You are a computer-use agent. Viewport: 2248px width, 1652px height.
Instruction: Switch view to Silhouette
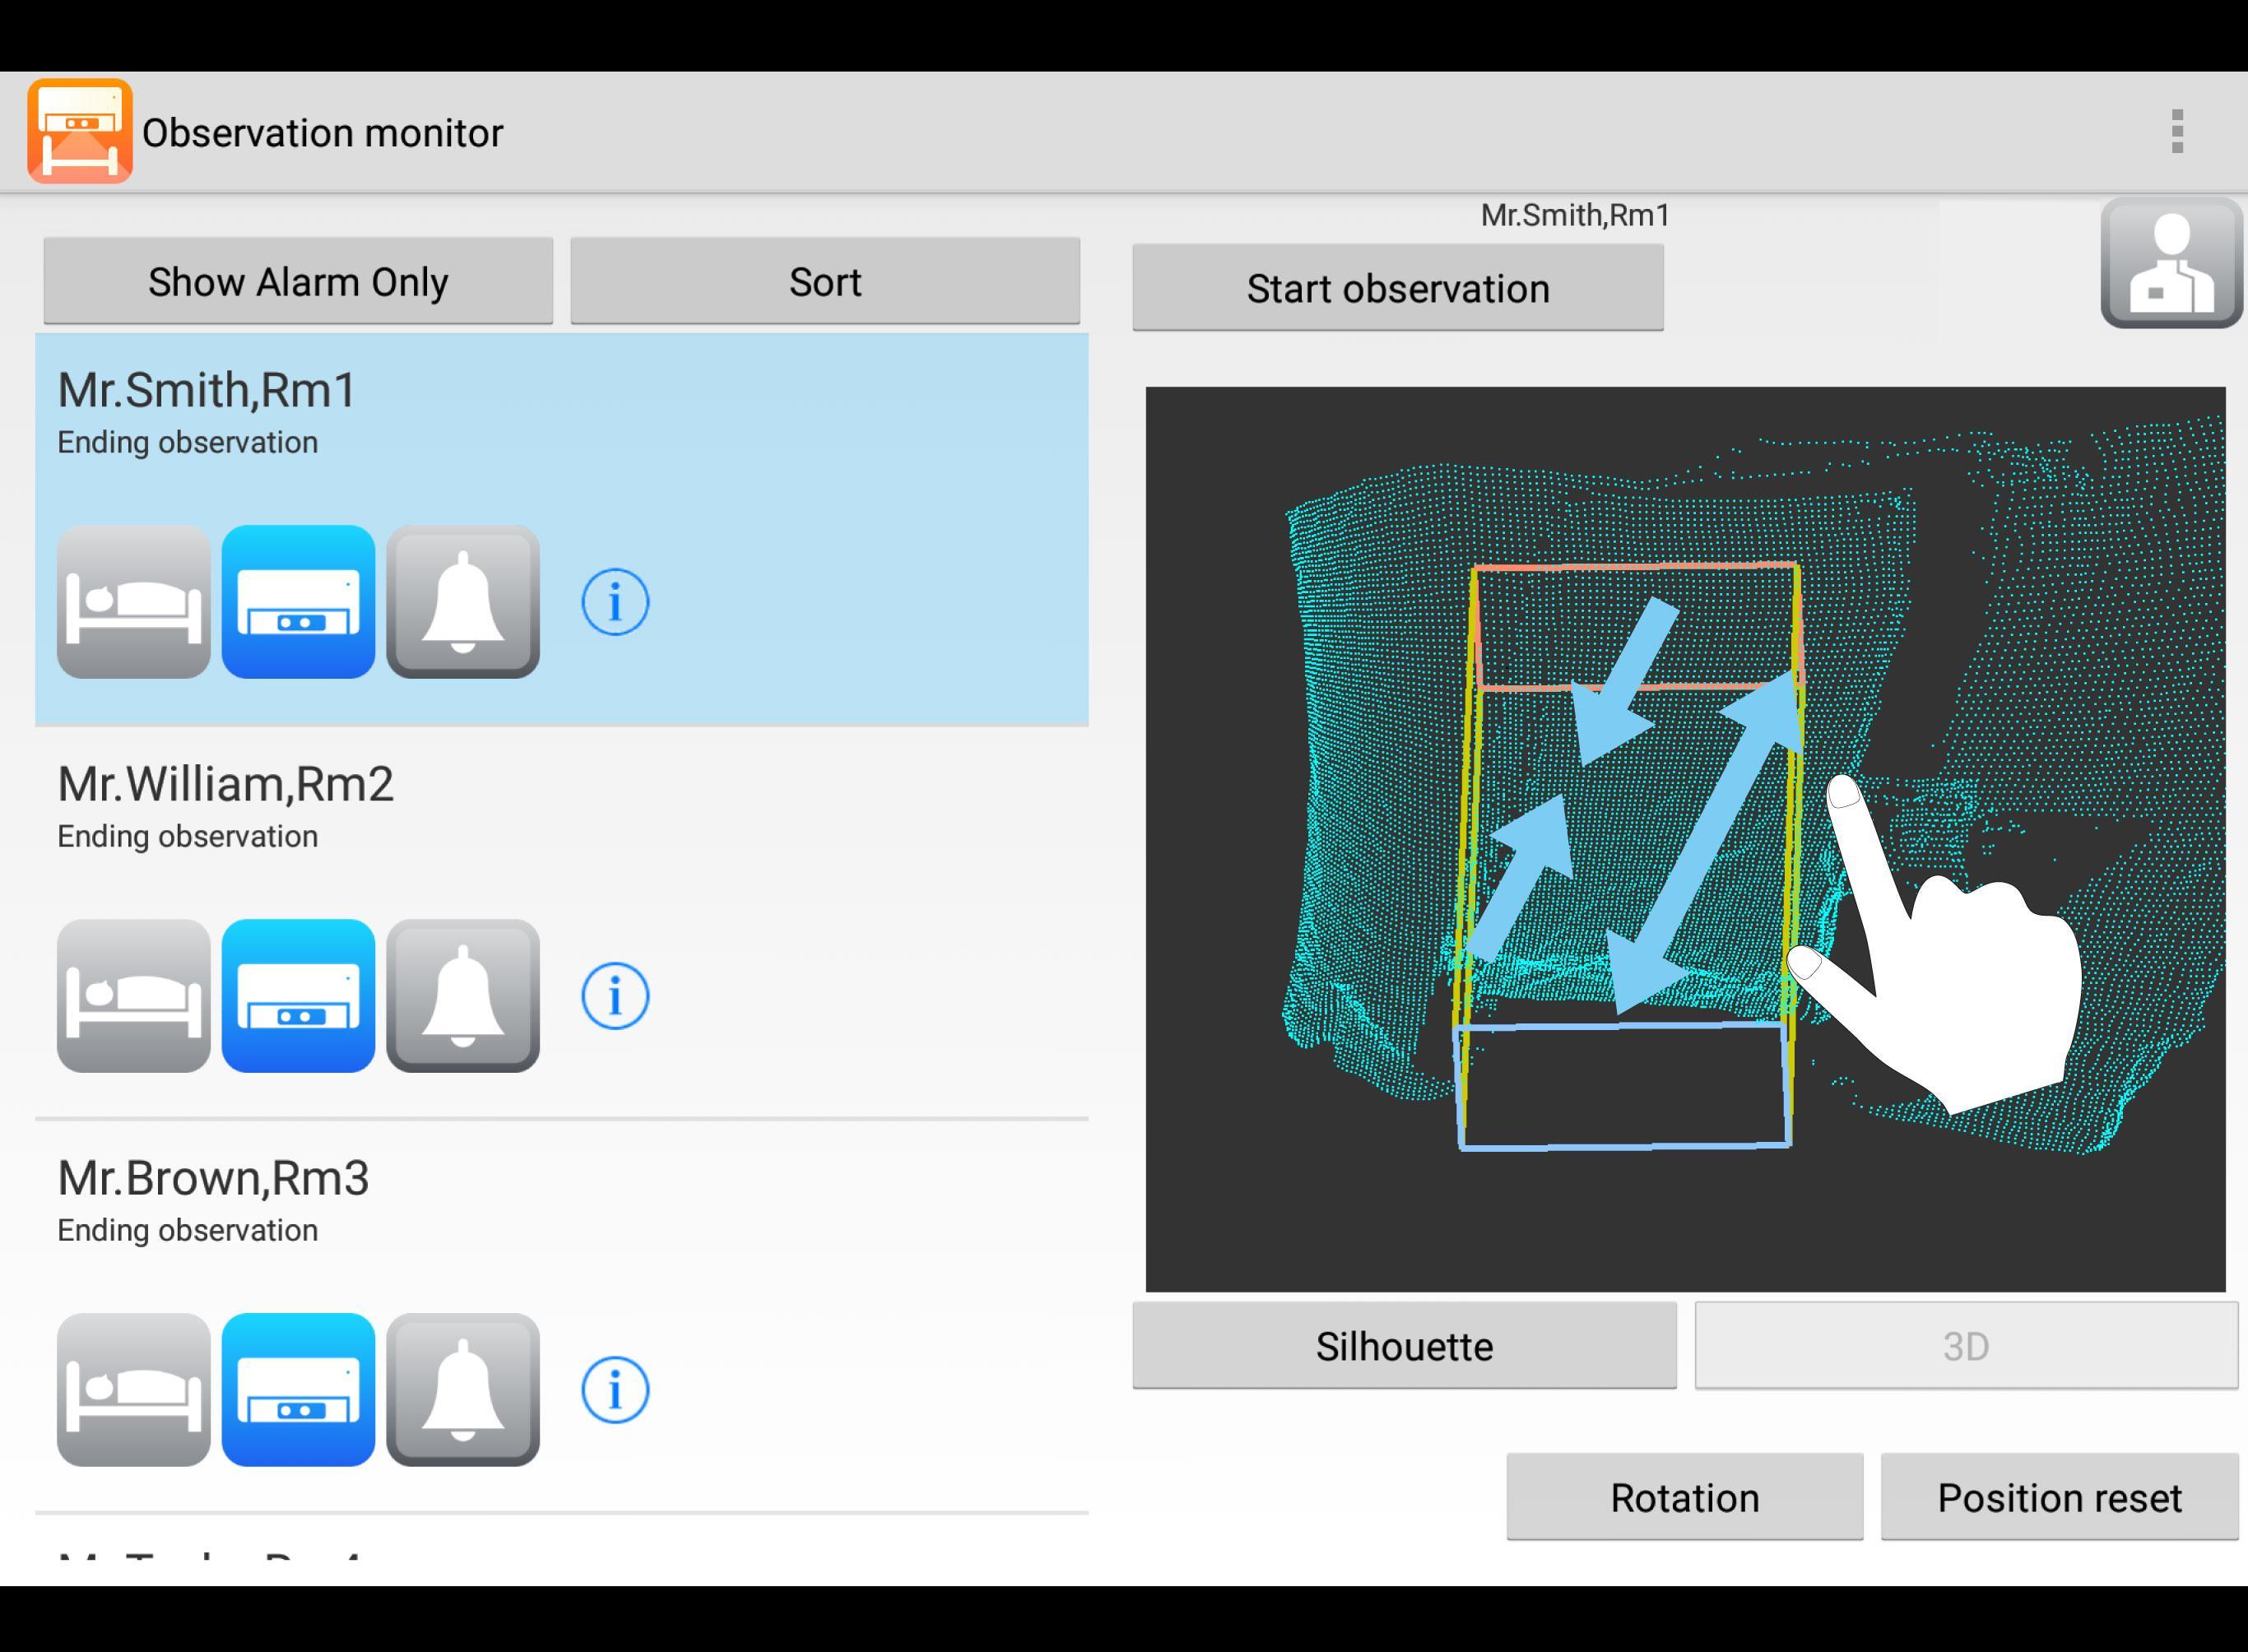[1404, 1346]
